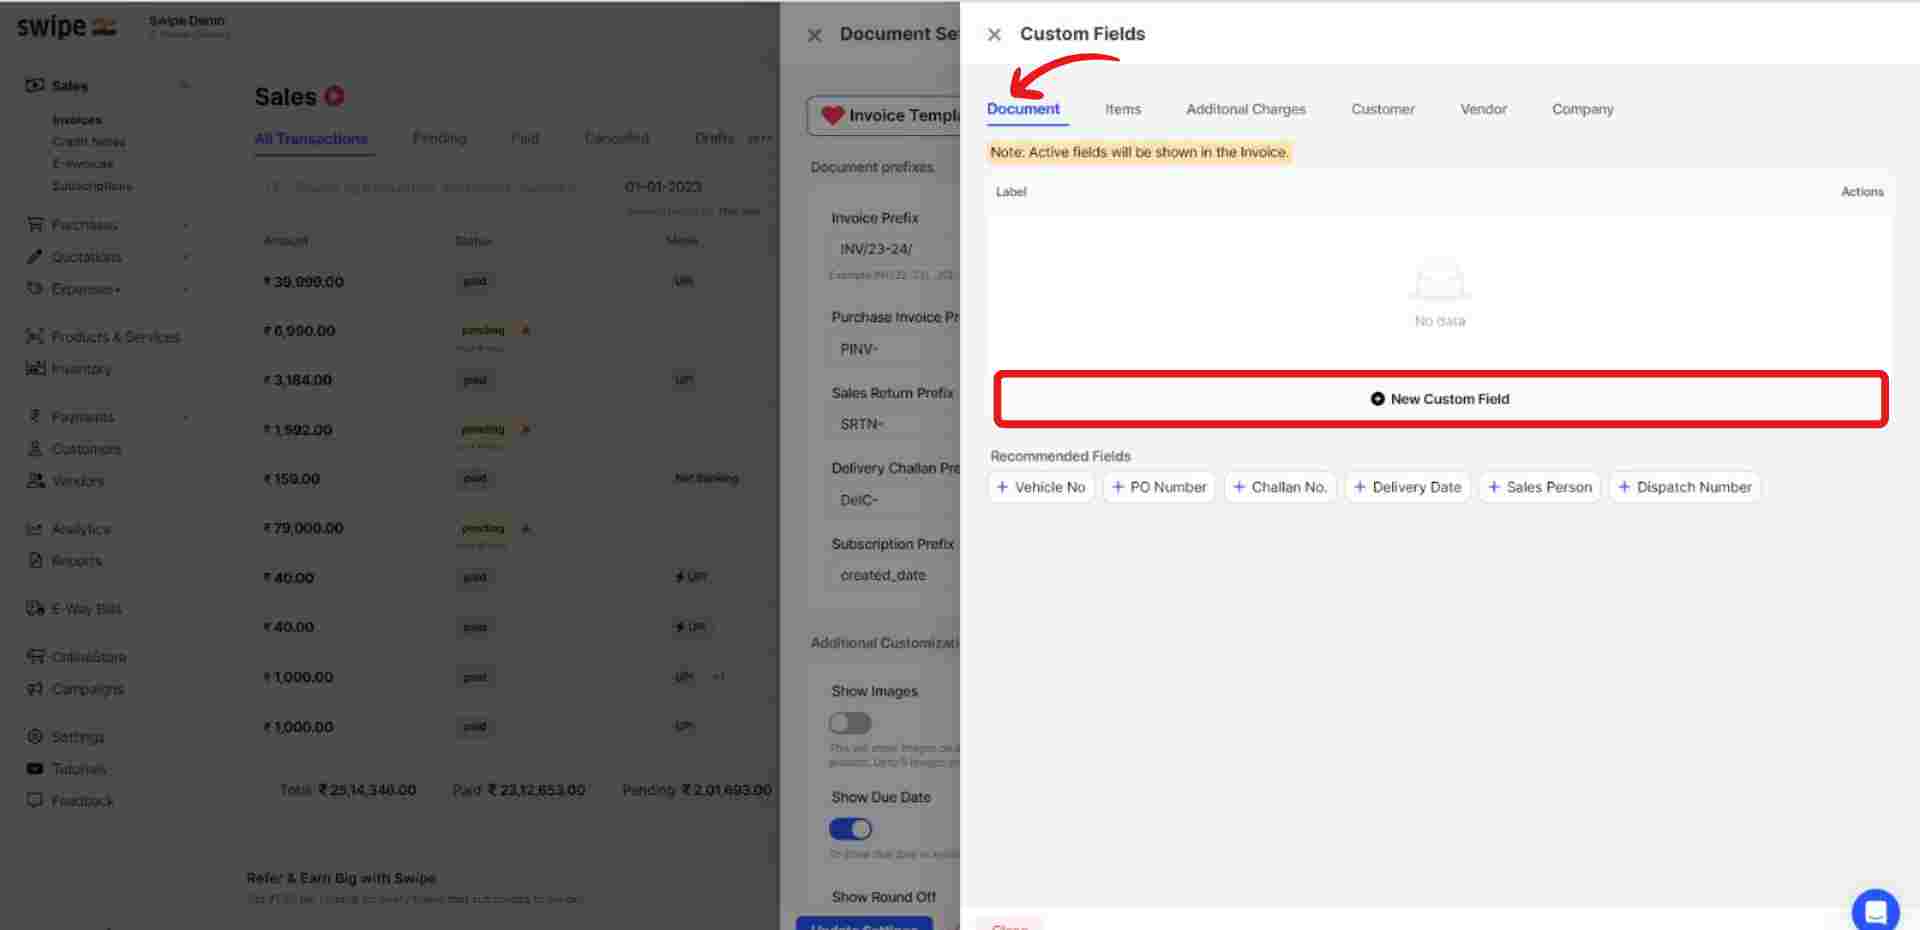
Task: Select the Document tab
Action: pos(1023,109)
